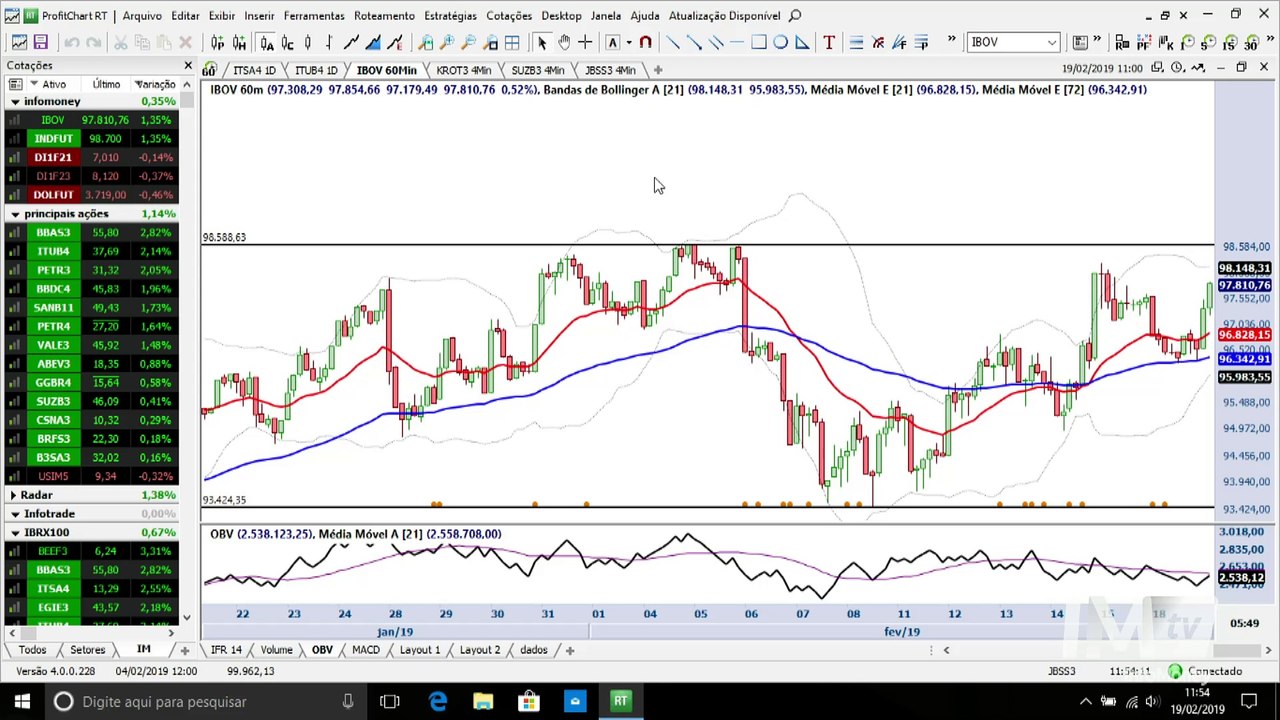
Task: Switch to JBSS3 4Min chart tab
Action: click(610, 70)
